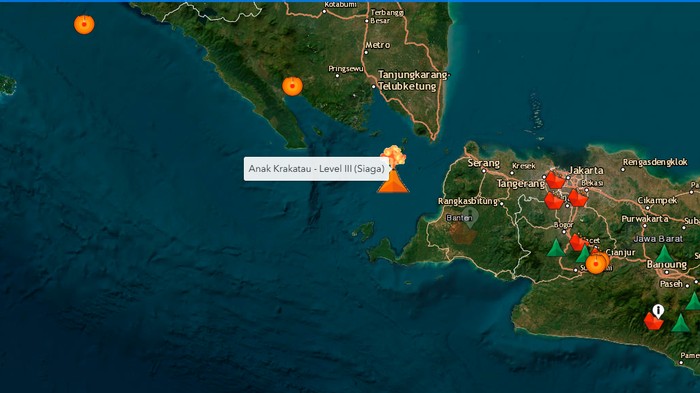Click the Cianjur town label
Screen dimensions: 700x393
620,253
